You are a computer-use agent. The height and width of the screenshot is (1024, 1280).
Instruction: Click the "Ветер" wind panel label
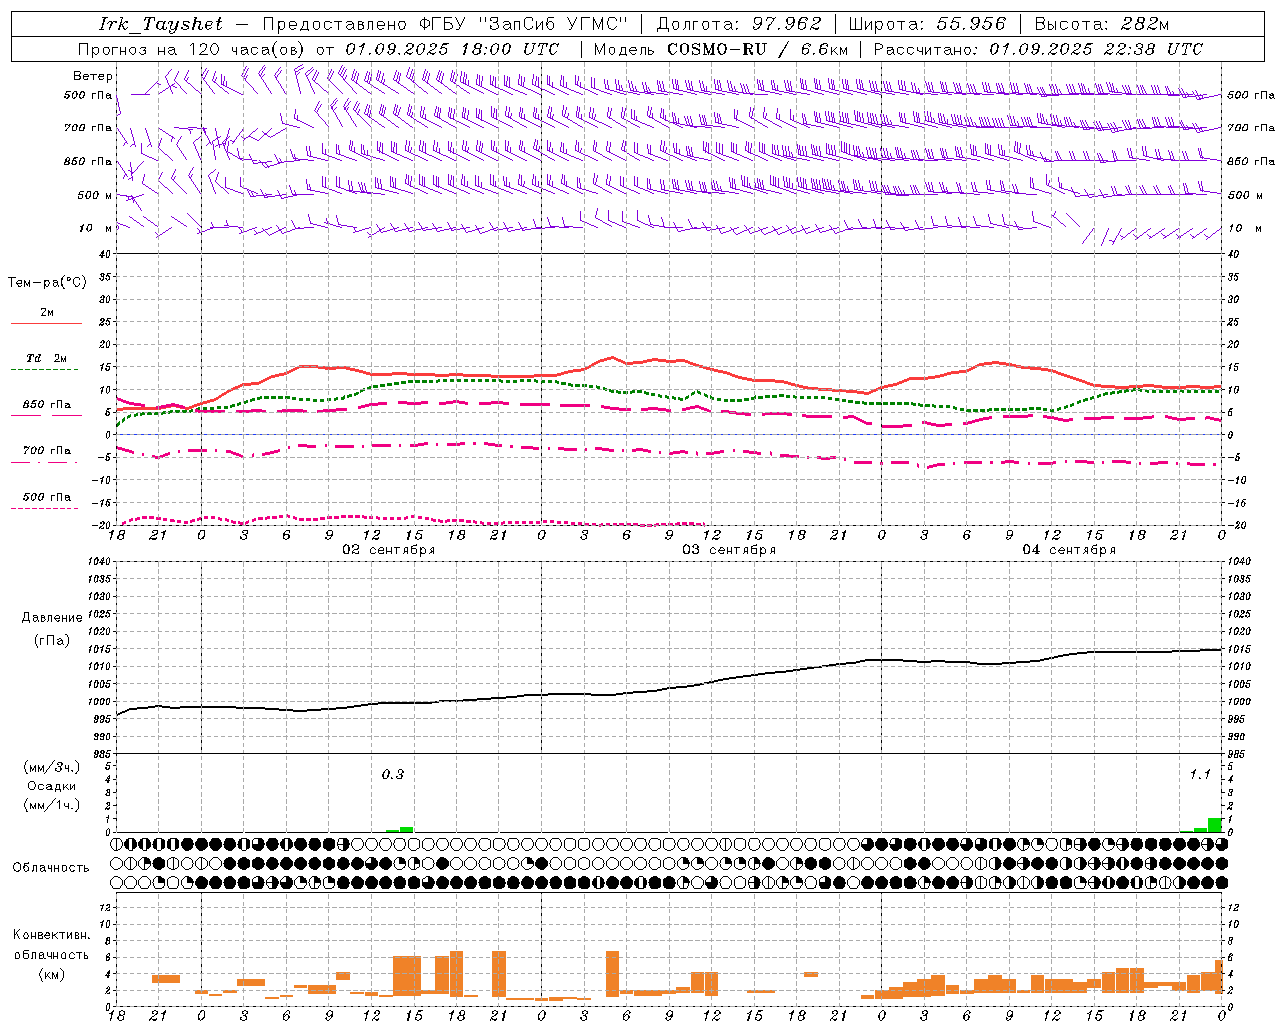pos(93,76)
